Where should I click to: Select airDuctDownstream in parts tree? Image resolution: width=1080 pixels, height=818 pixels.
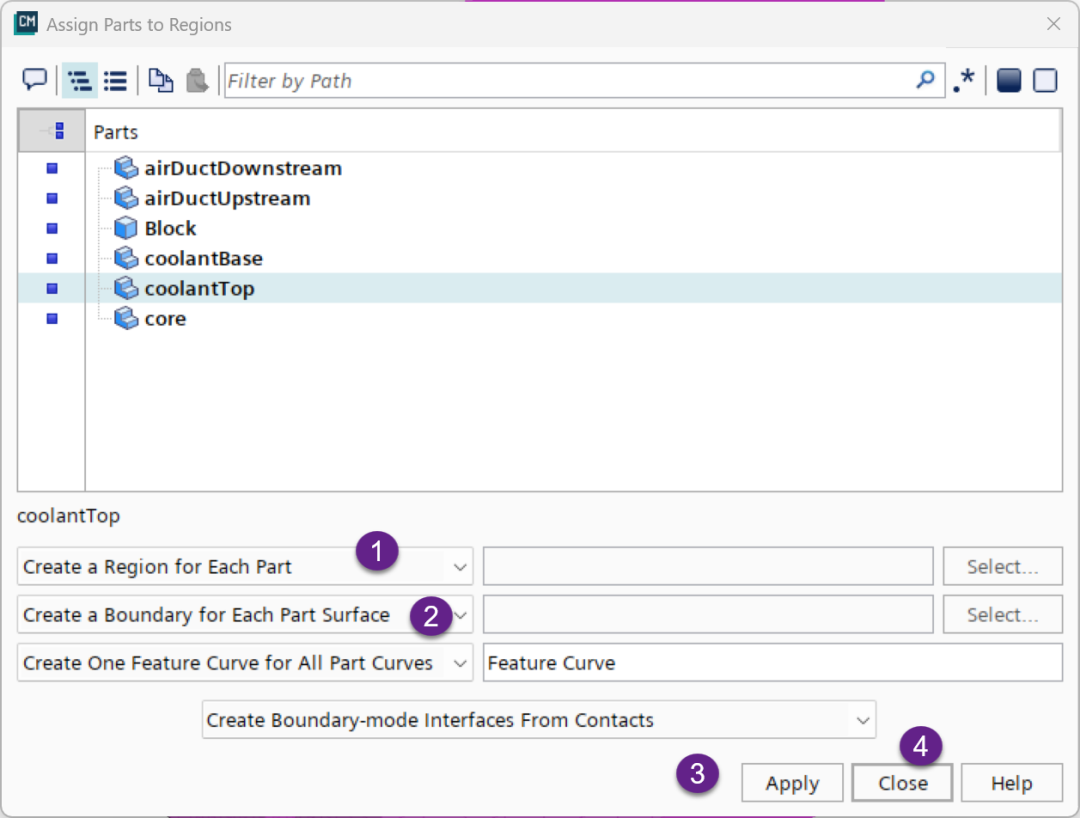click(243, 168)
